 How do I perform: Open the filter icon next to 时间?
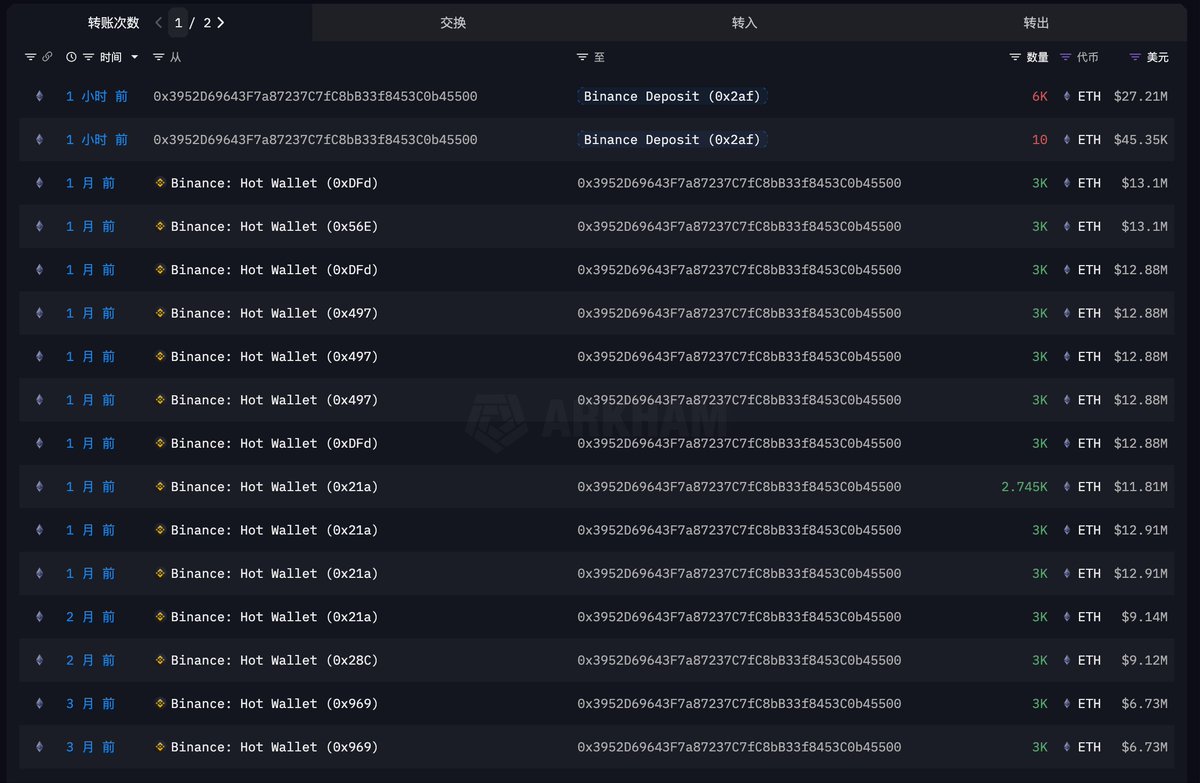[x=89, y=57]
